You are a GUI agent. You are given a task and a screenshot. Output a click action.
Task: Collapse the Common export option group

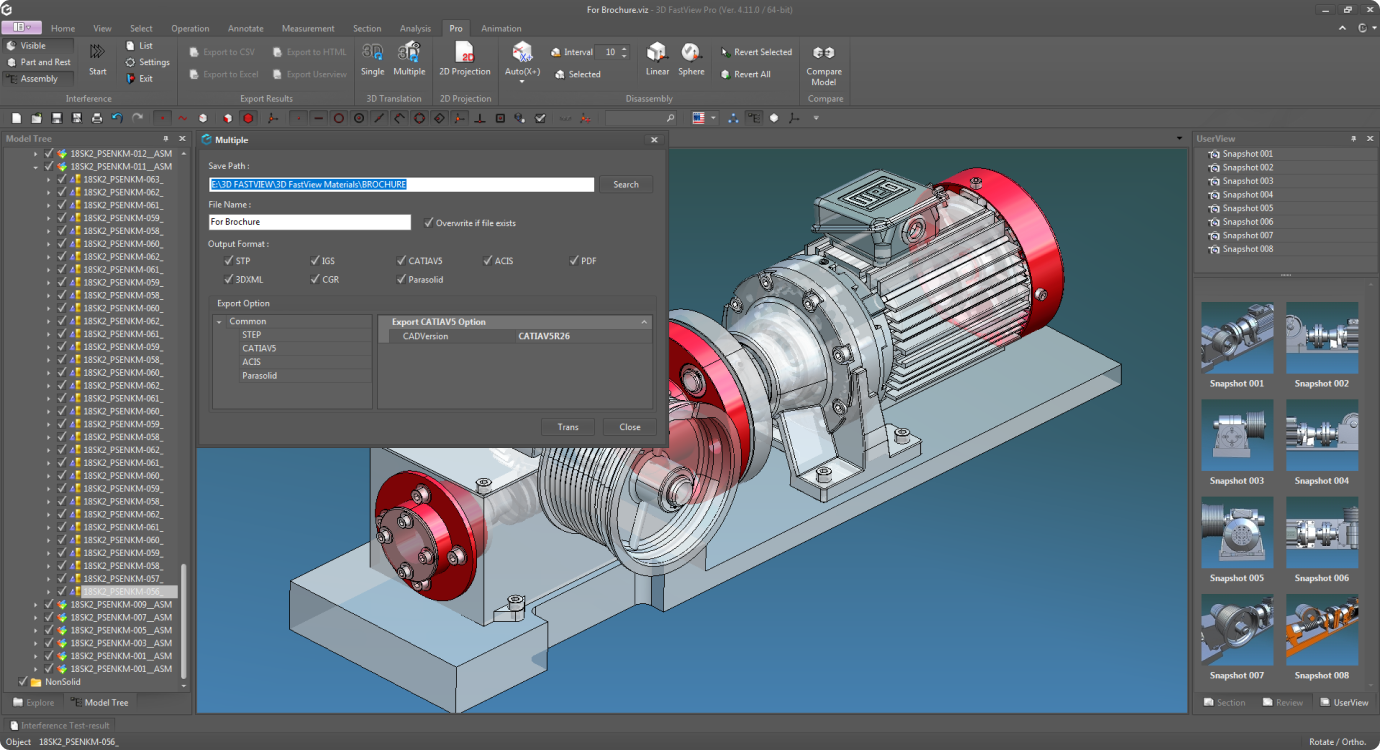219,322
